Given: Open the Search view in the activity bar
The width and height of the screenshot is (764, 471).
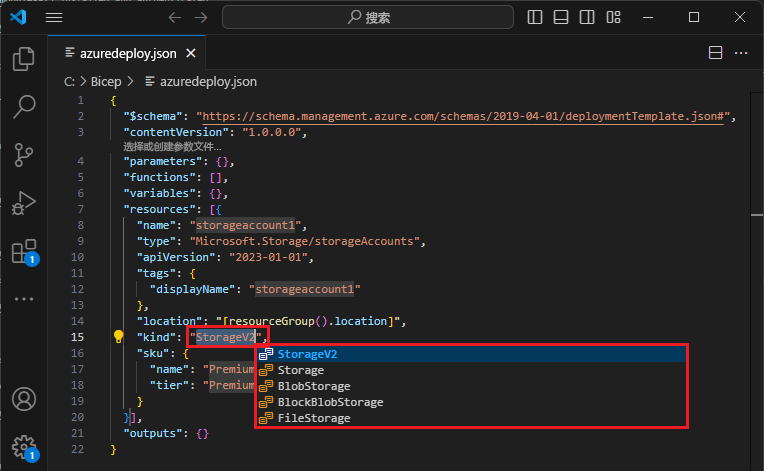Looking at the screenshot, I should point(23,106).
